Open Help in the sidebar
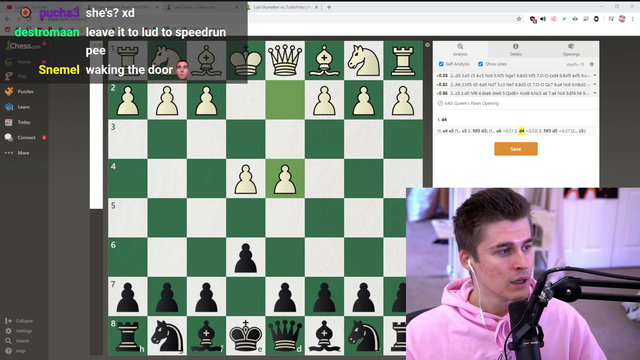Screen dimensions: 640x360 click(15, 351)
